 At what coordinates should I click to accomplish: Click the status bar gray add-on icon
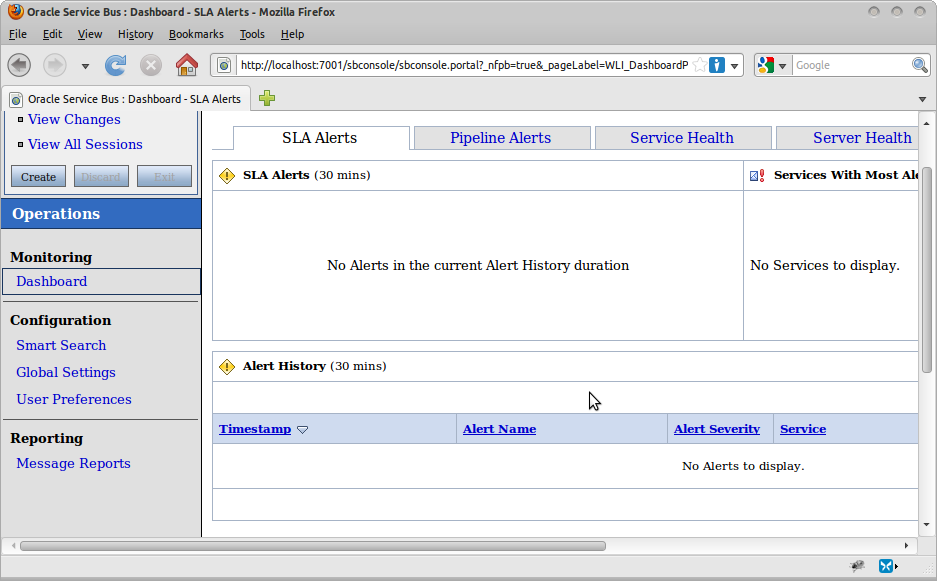pyautogui.click(x=858, y=565)
